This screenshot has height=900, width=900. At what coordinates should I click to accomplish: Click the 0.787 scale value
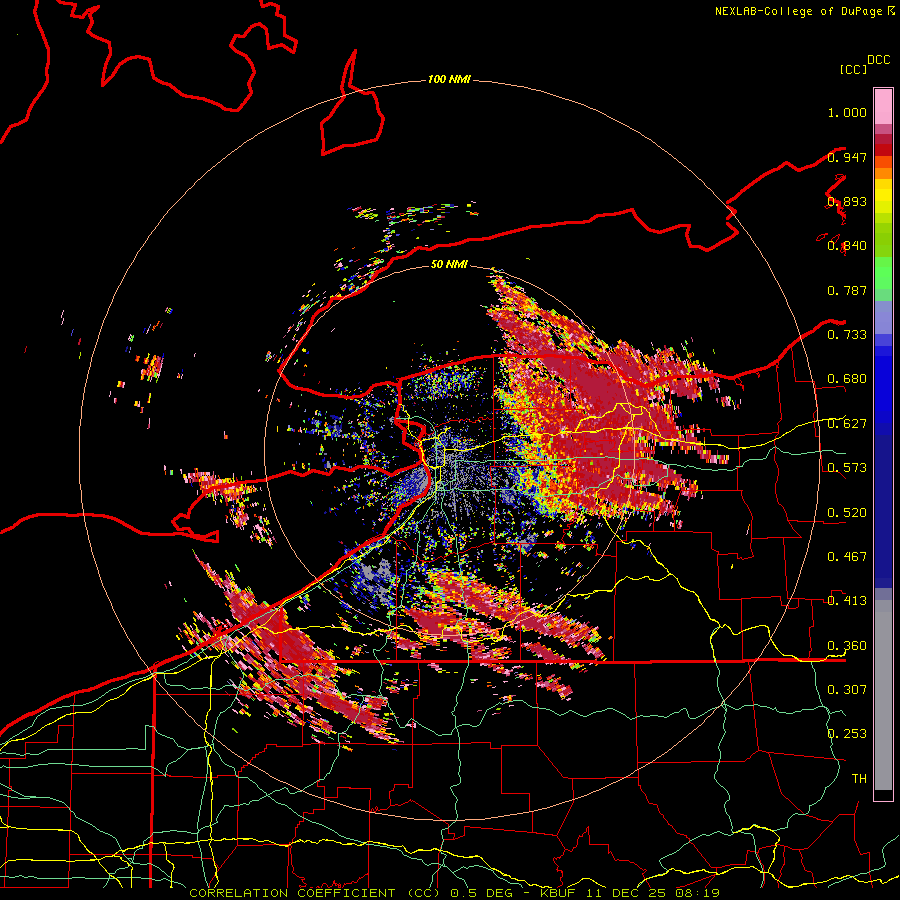tap(847, 290)
